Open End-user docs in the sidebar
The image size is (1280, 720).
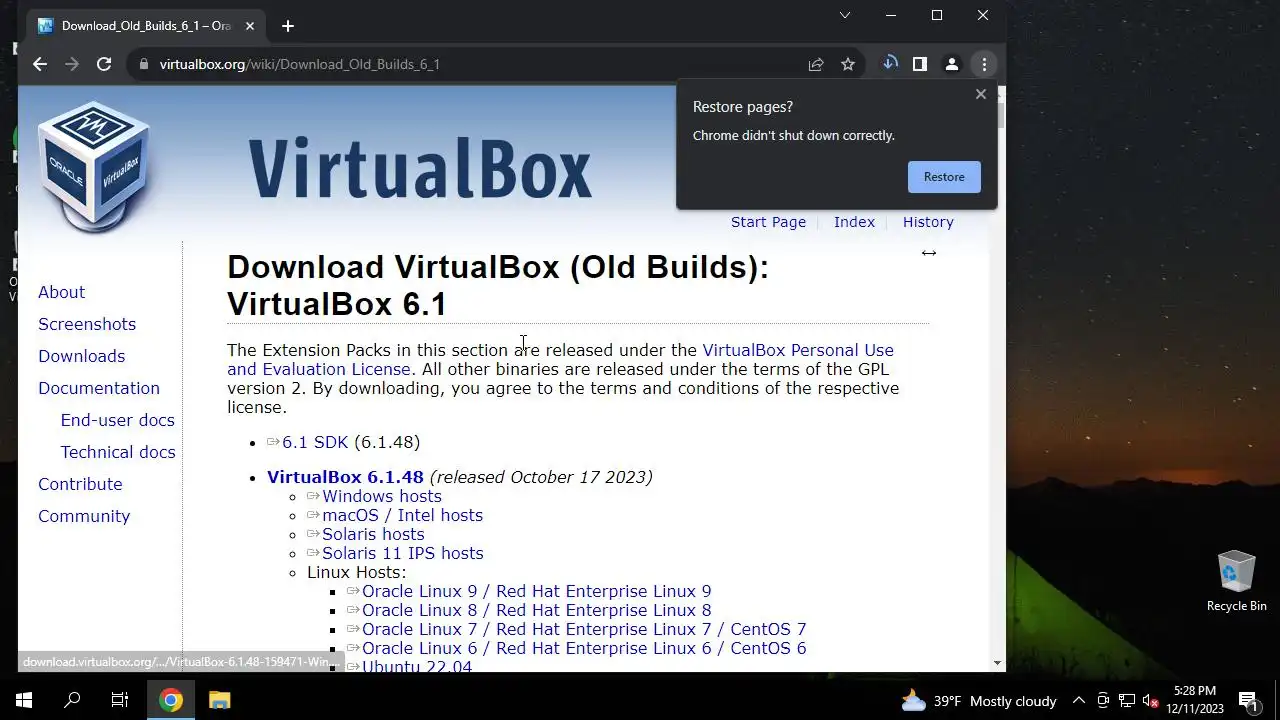coord(117,420)
